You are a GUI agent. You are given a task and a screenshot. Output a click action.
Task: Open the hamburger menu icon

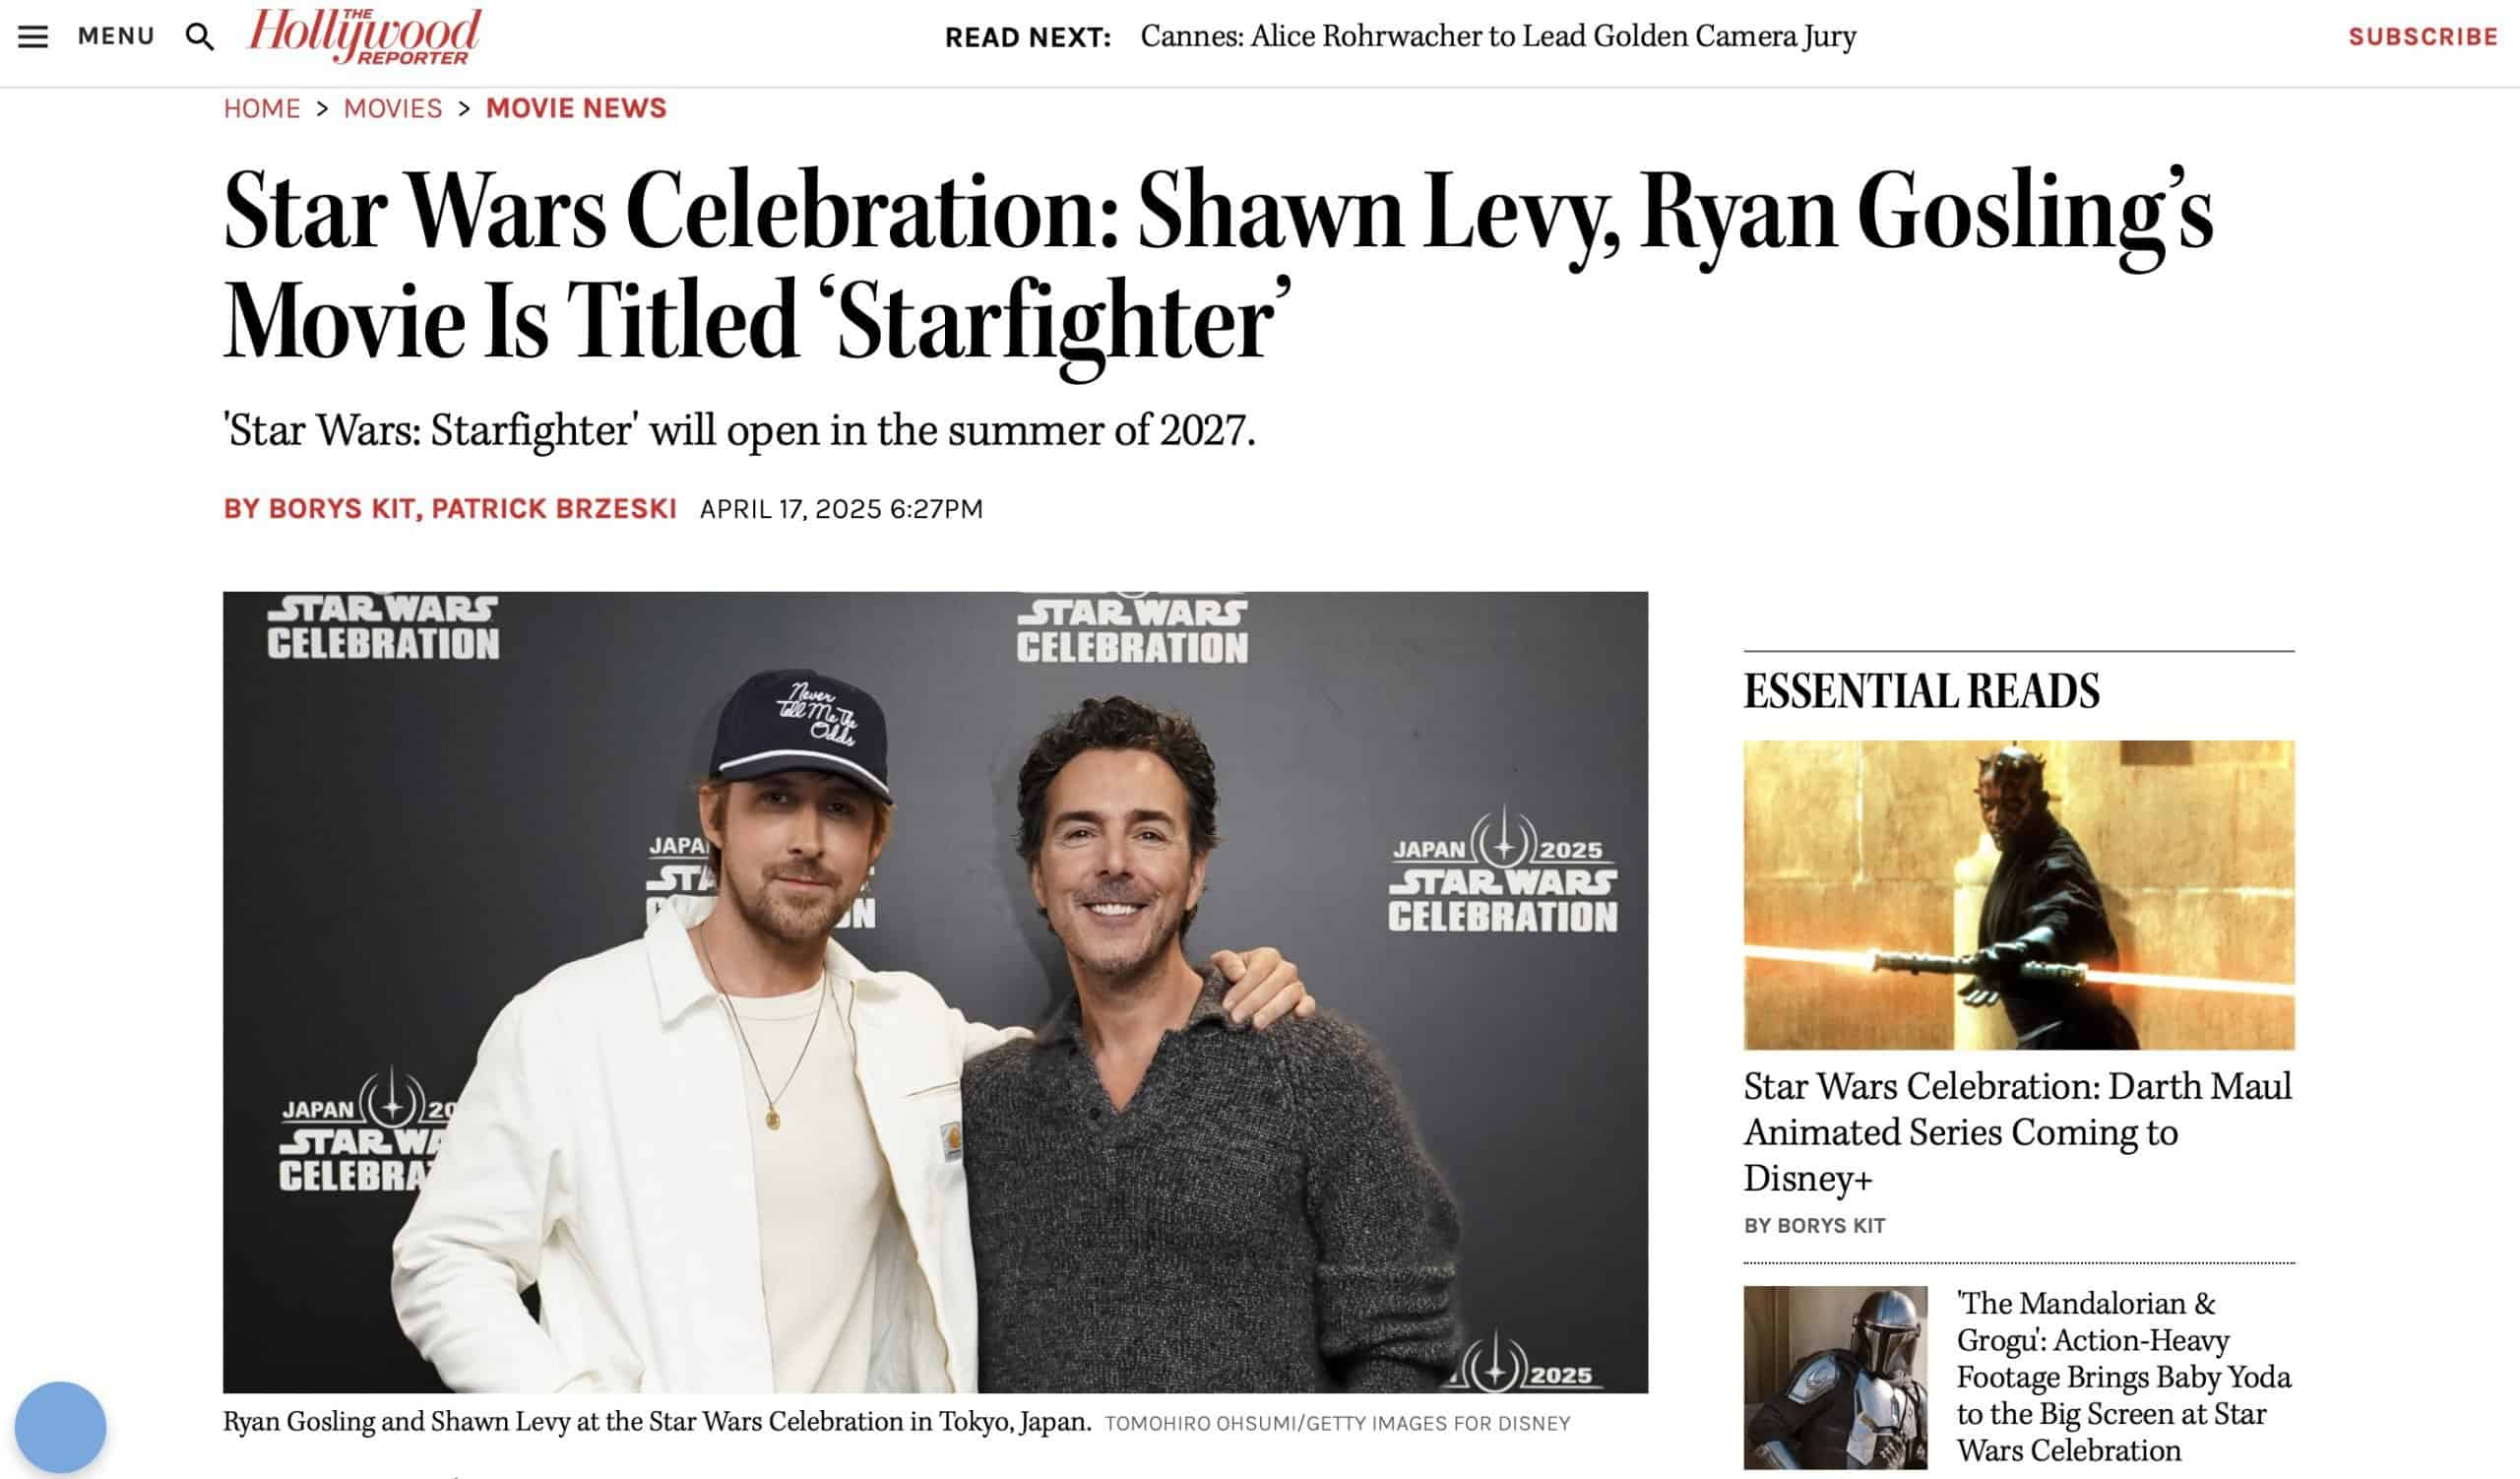pos(33,37)
